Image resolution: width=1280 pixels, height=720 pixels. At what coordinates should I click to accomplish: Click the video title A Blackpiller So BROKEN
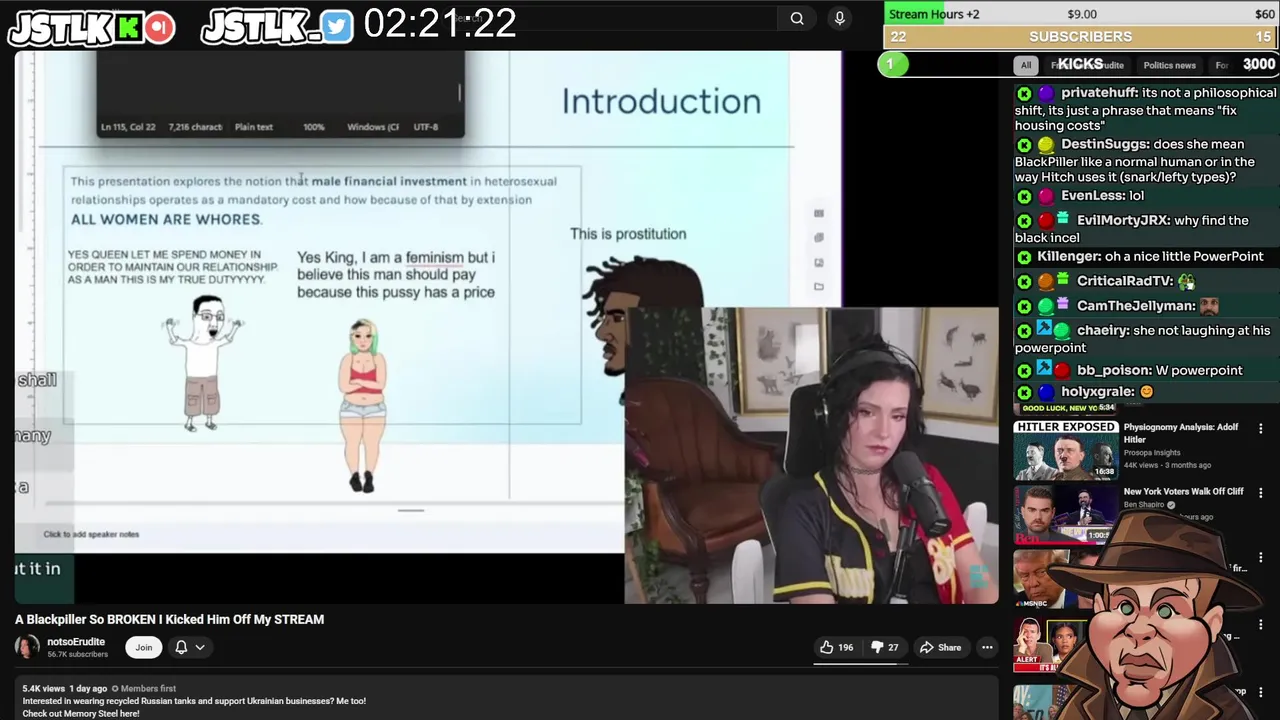tap(169, 619)
